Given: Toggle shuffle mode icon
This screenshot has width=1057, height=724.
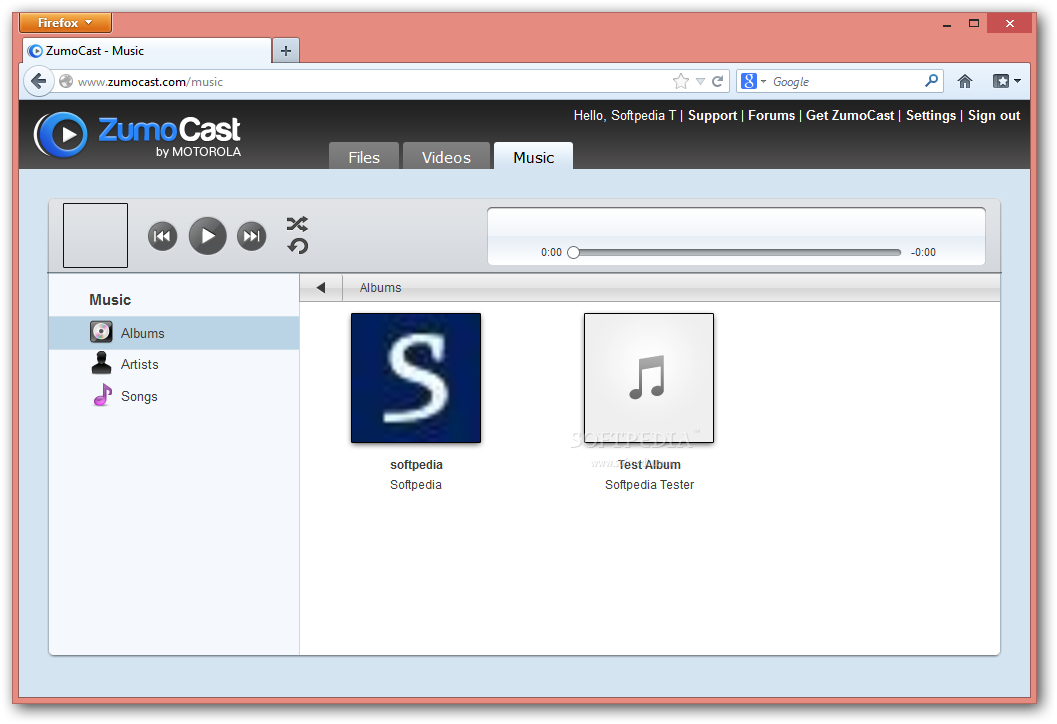Looking at the screenshot, I should pos(297,224).
